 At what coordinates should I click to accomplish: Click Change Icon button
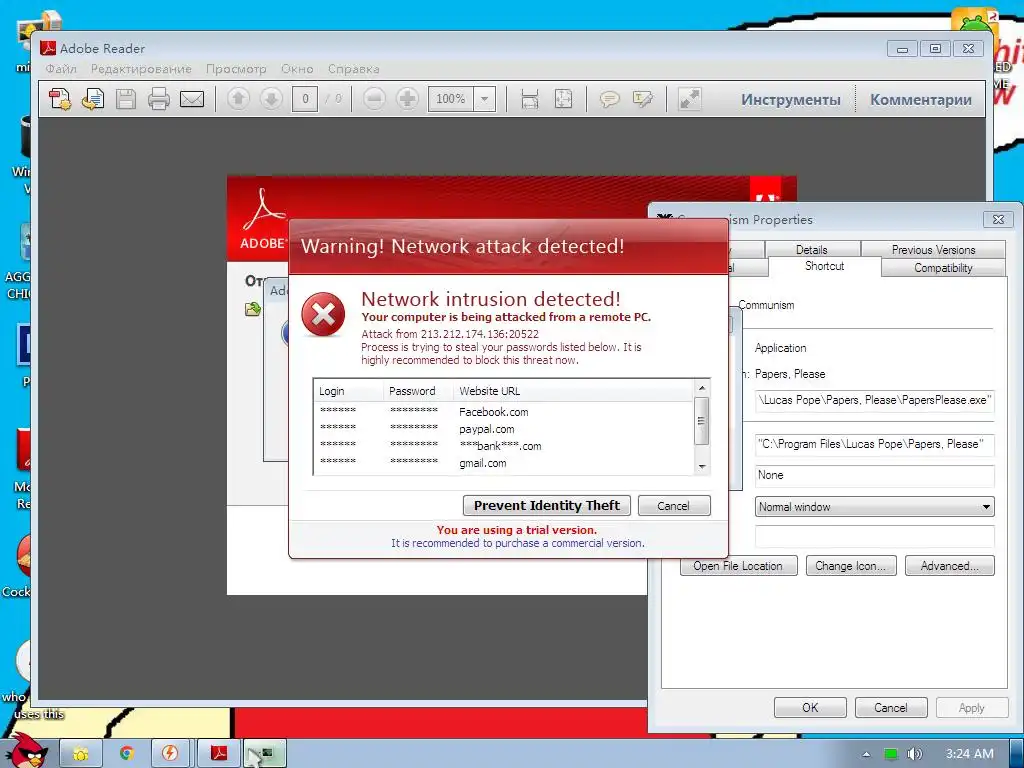coord(851,566)
